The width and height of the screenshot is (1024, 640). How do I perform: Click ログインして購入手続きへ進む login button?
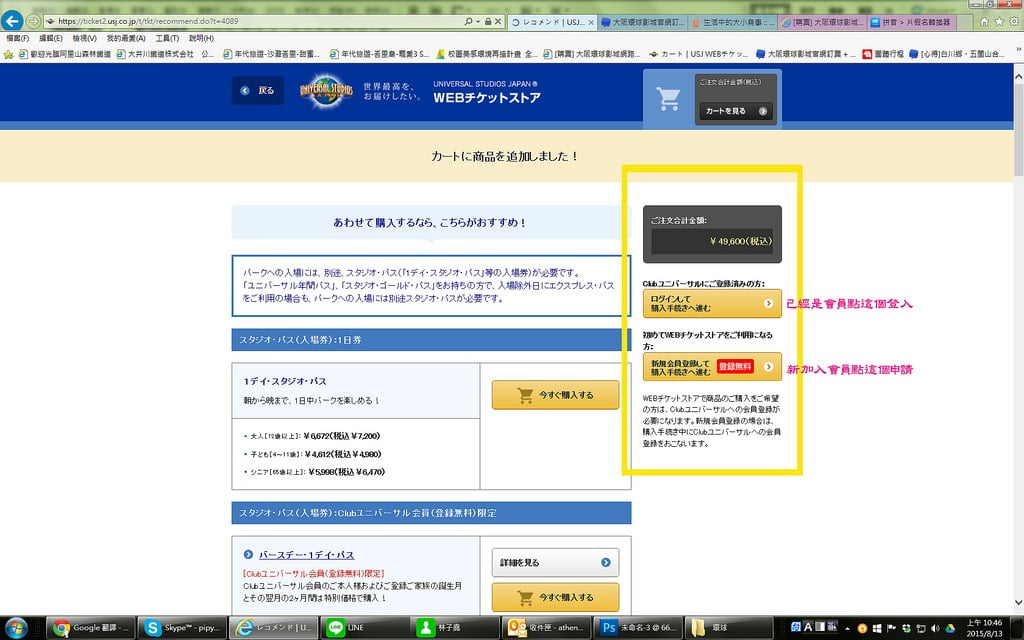712,303
